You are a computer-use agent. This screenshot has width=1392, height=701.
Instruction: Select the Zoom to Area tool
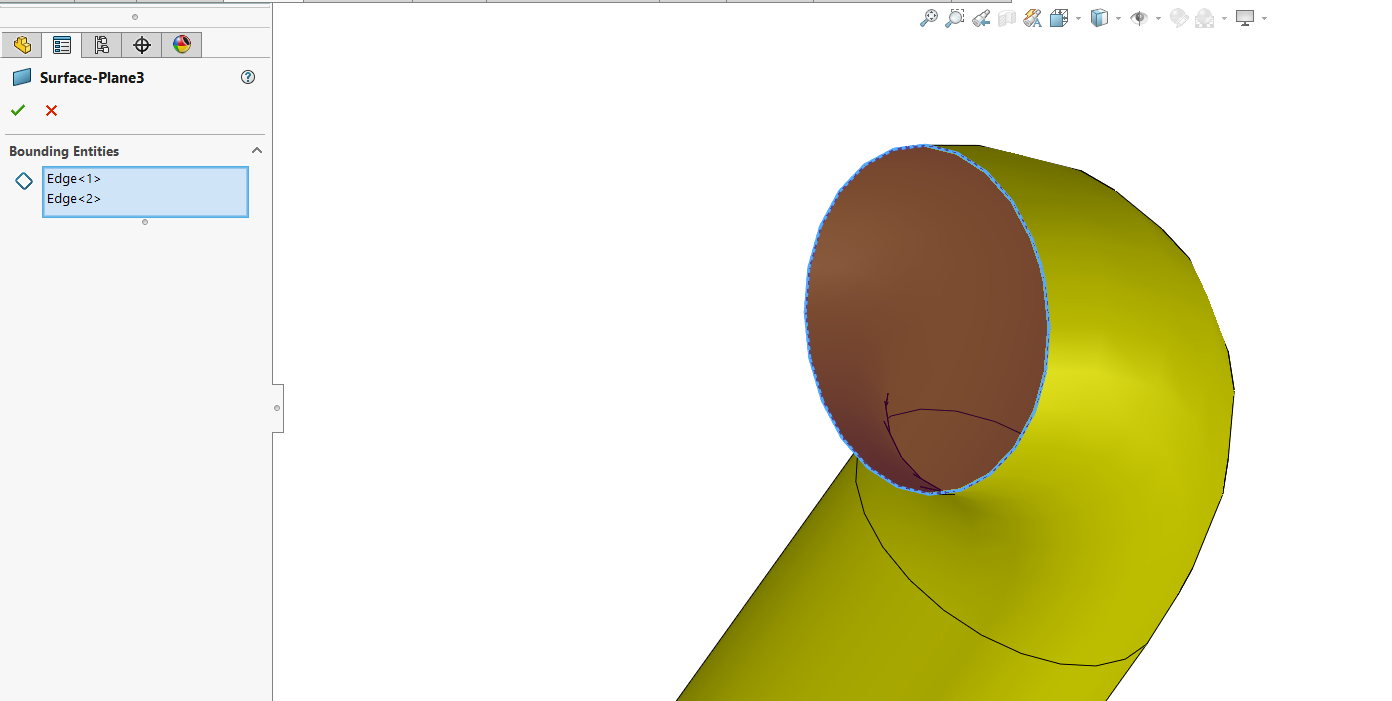pos(955,18)
